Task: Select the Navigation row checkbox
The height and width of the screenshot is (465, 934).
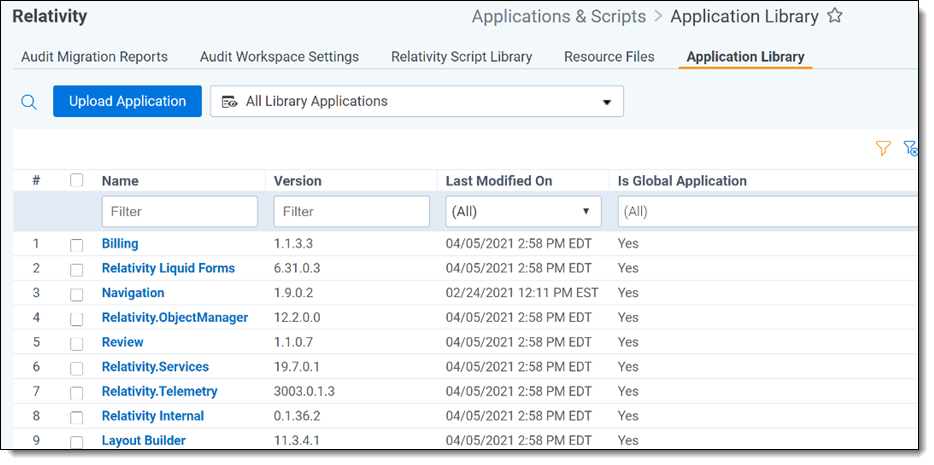Action: (76, 294)
